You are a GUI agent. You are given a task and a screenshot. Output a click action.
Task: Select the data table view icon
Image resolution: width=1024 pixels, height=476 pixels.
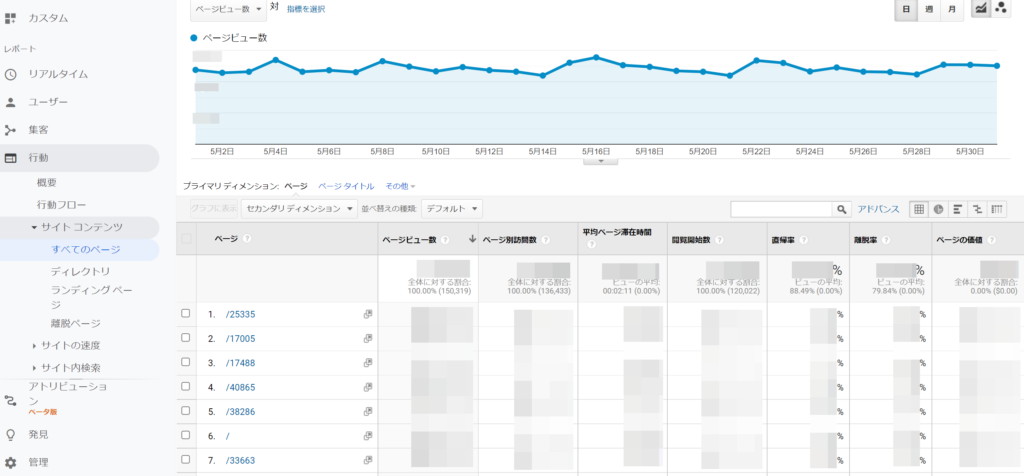[919, 209]
